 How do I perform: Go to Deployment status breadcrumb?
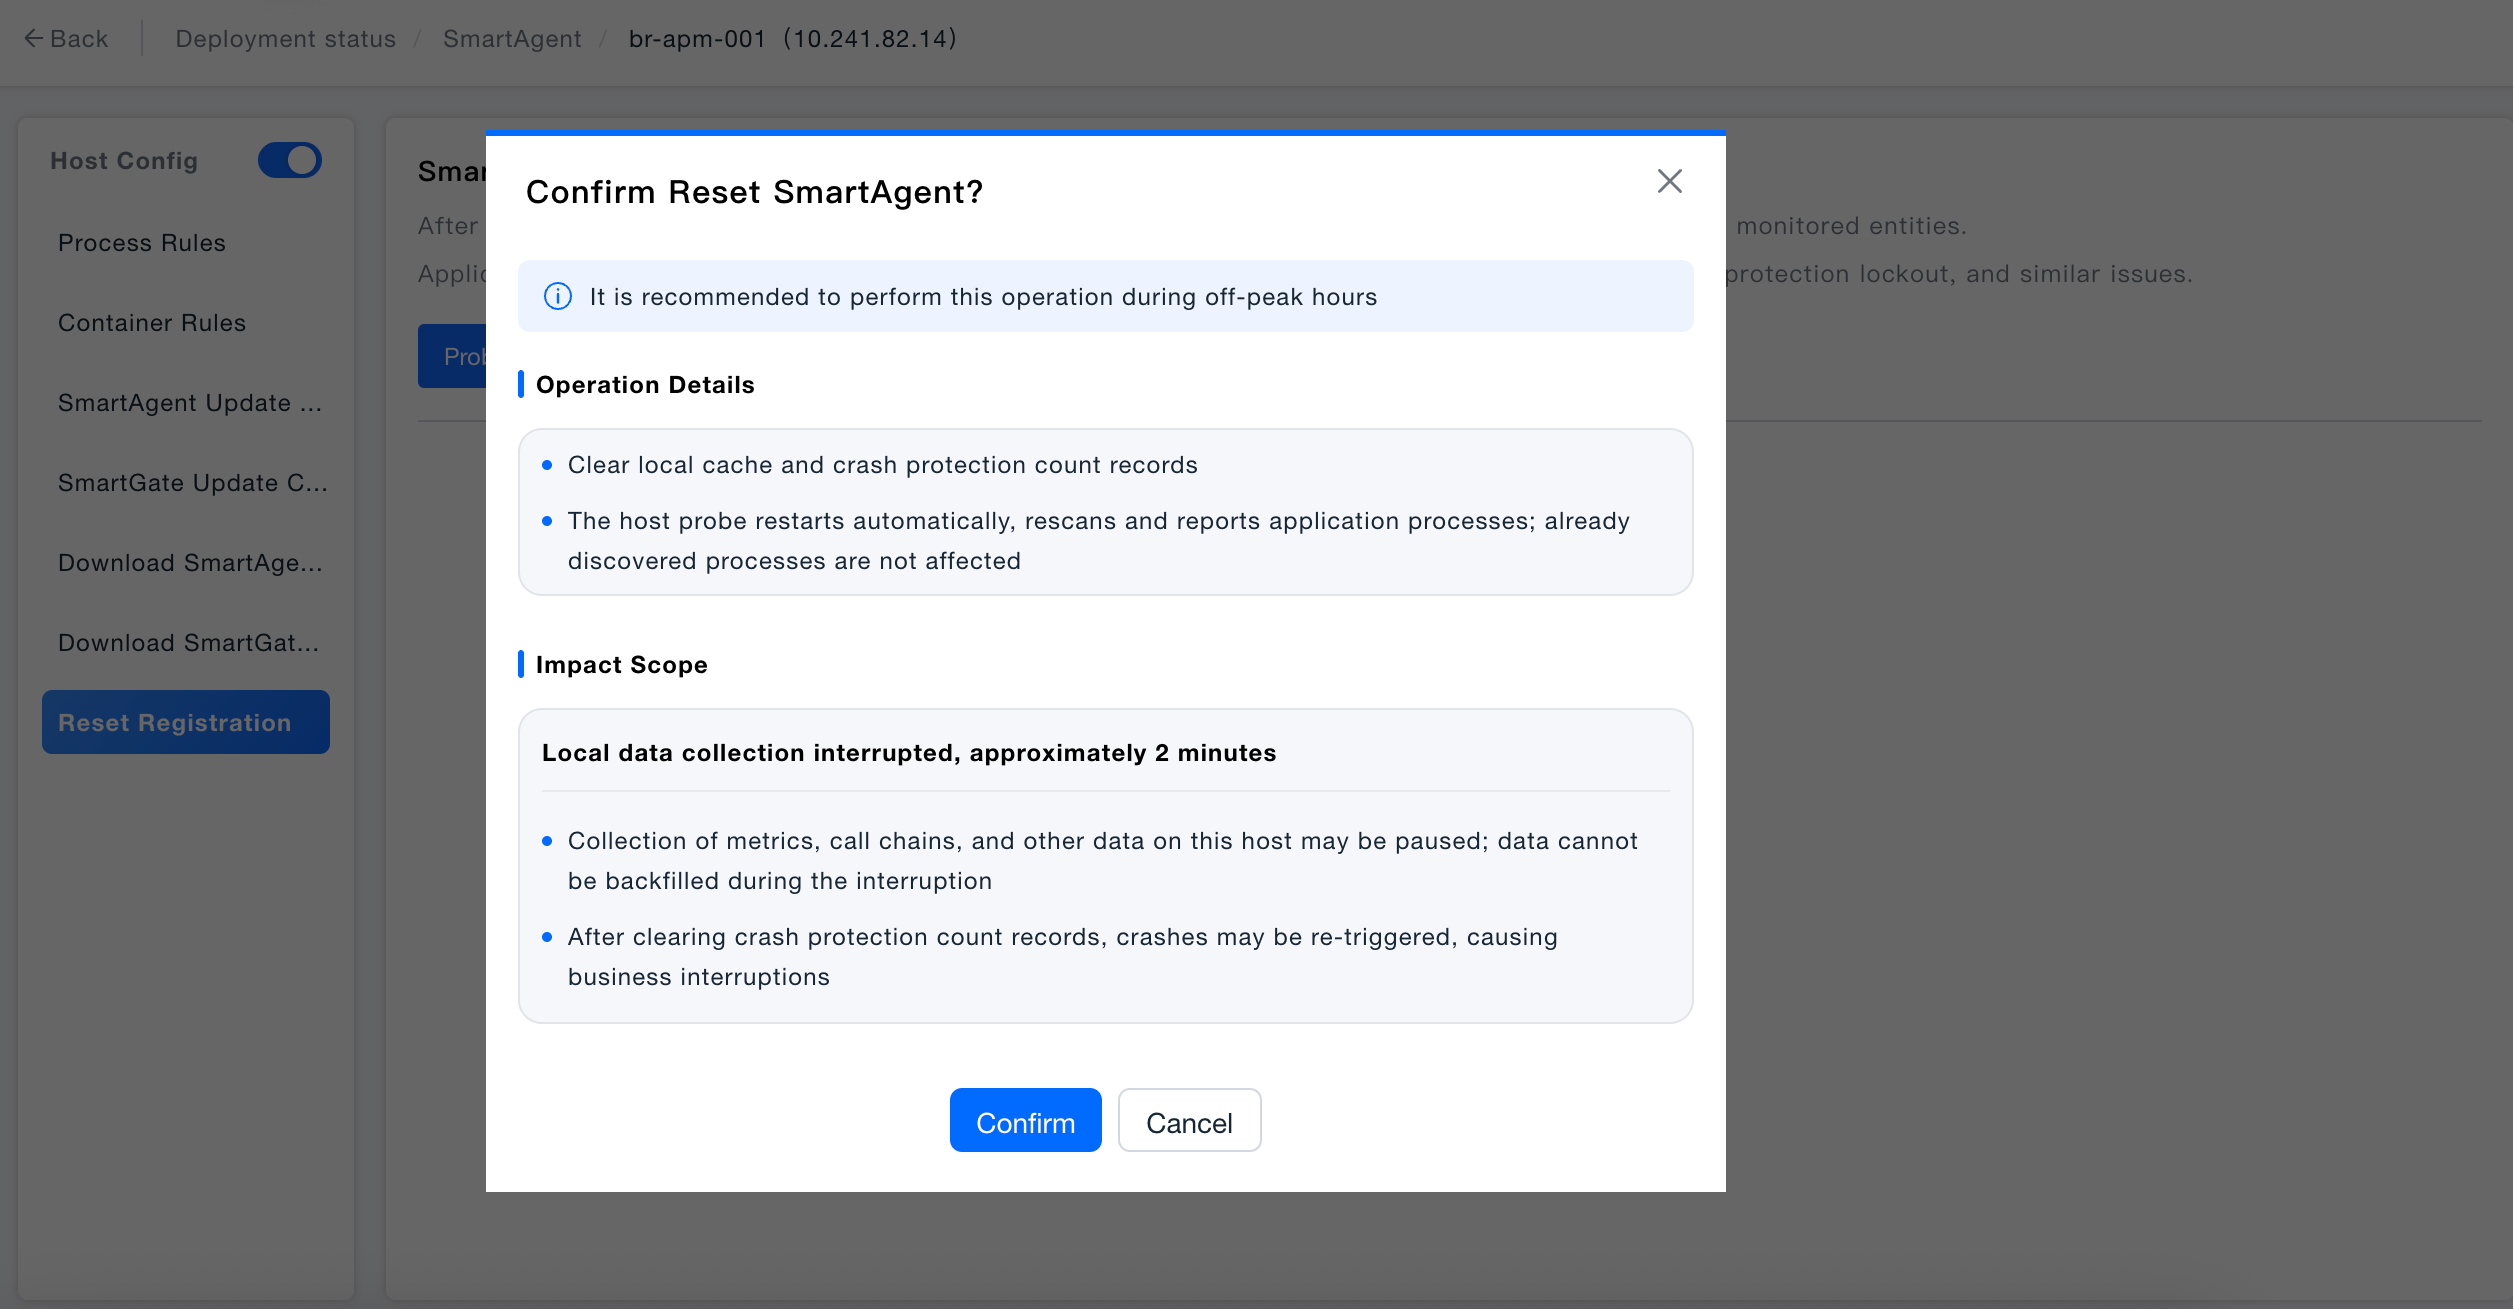[286, 39]
